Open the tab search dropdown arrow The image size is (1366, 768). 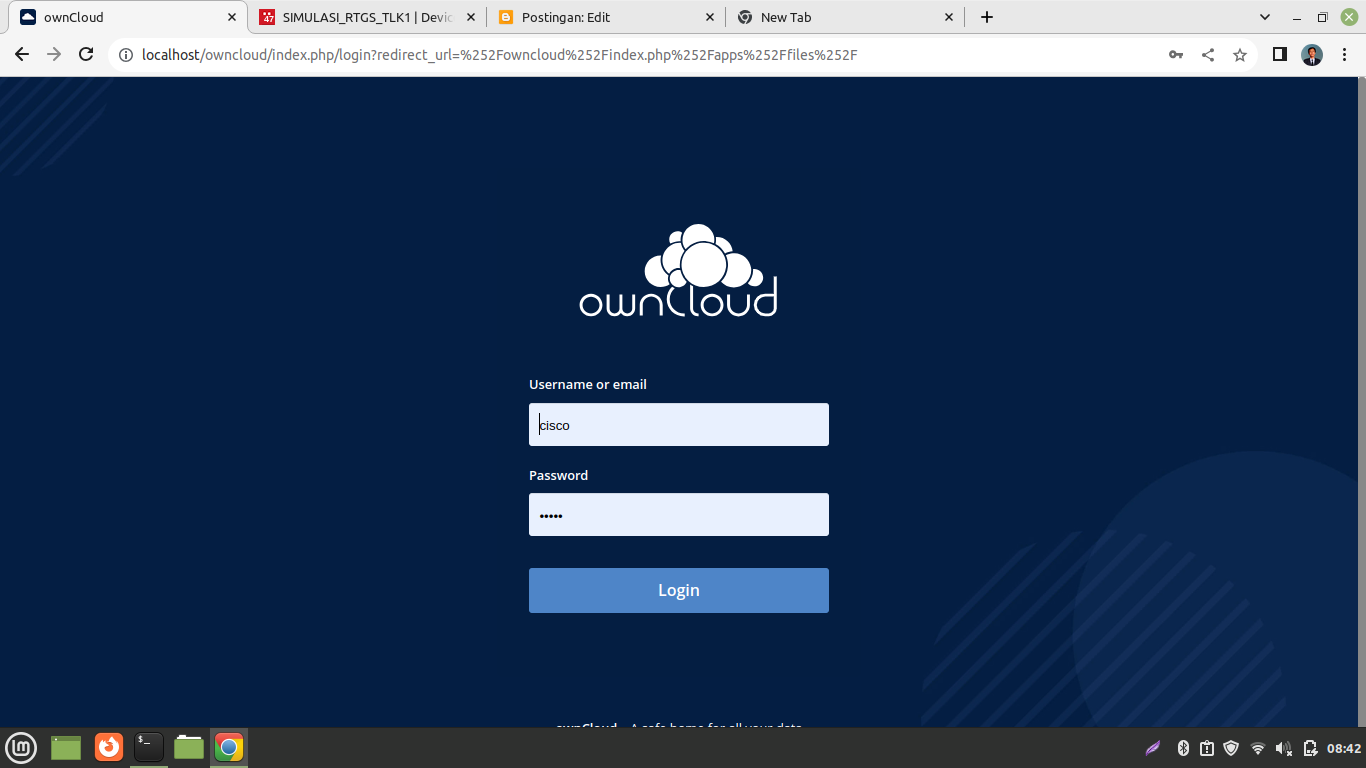1265,17
